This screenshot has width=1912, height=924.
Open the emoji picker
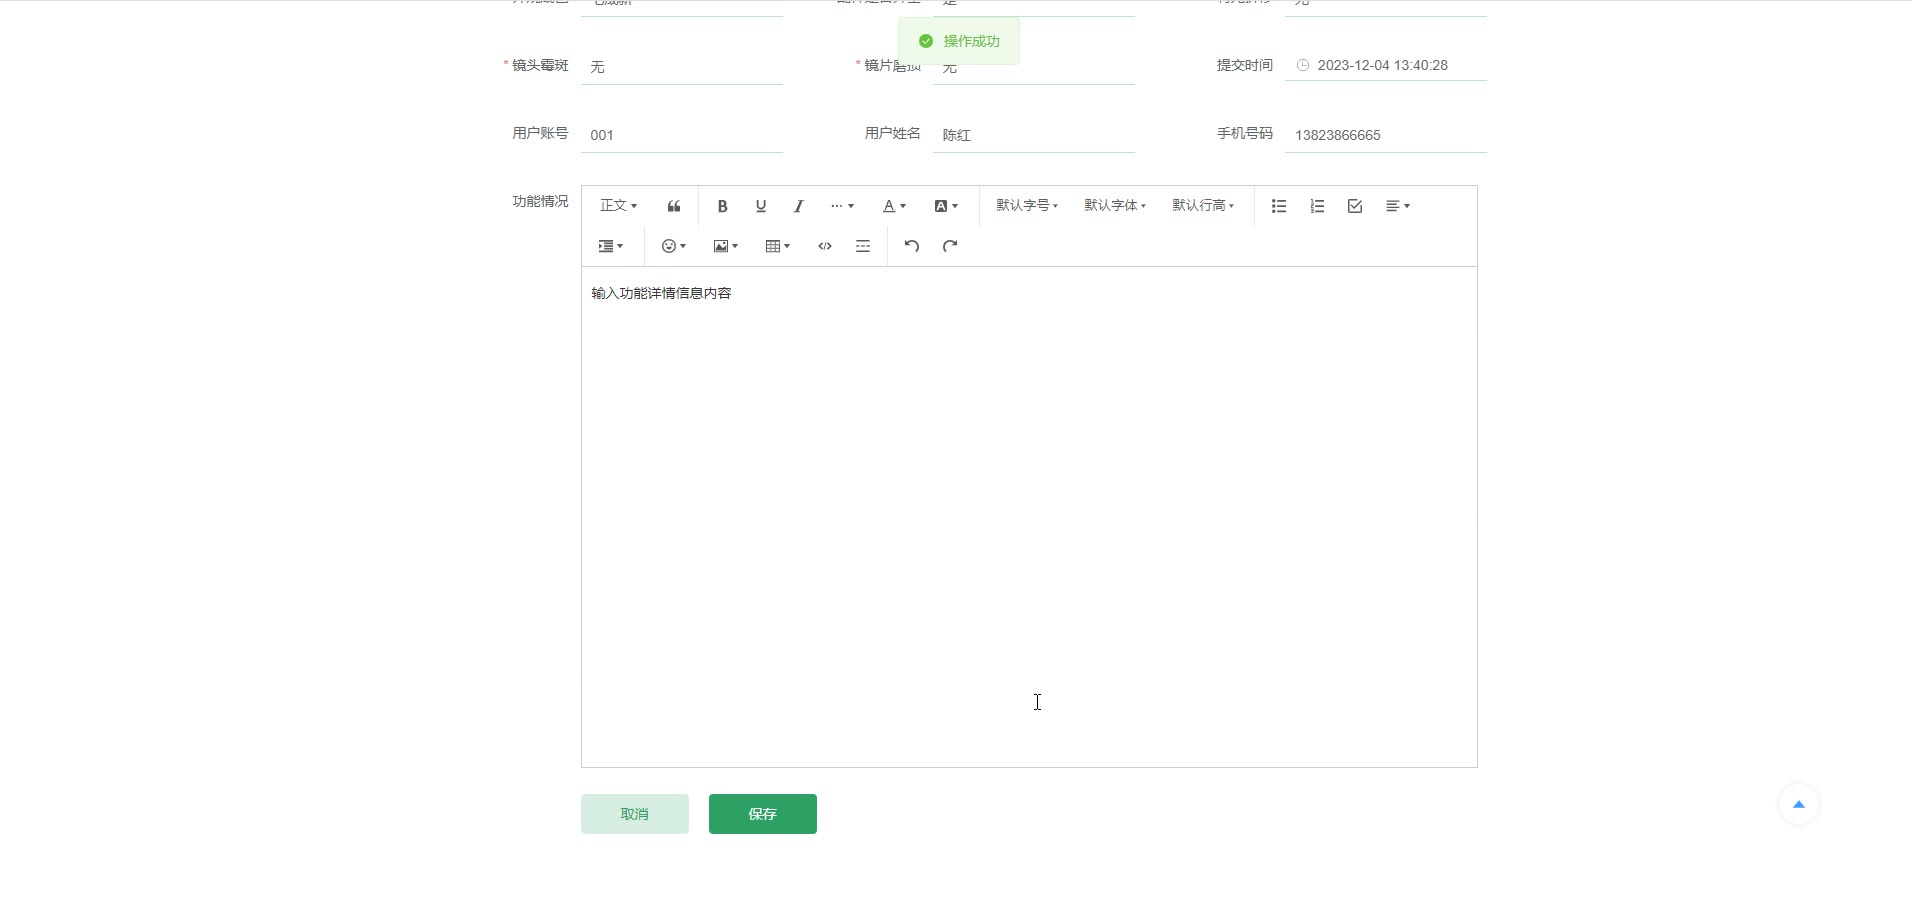click(x=674, y=246)
